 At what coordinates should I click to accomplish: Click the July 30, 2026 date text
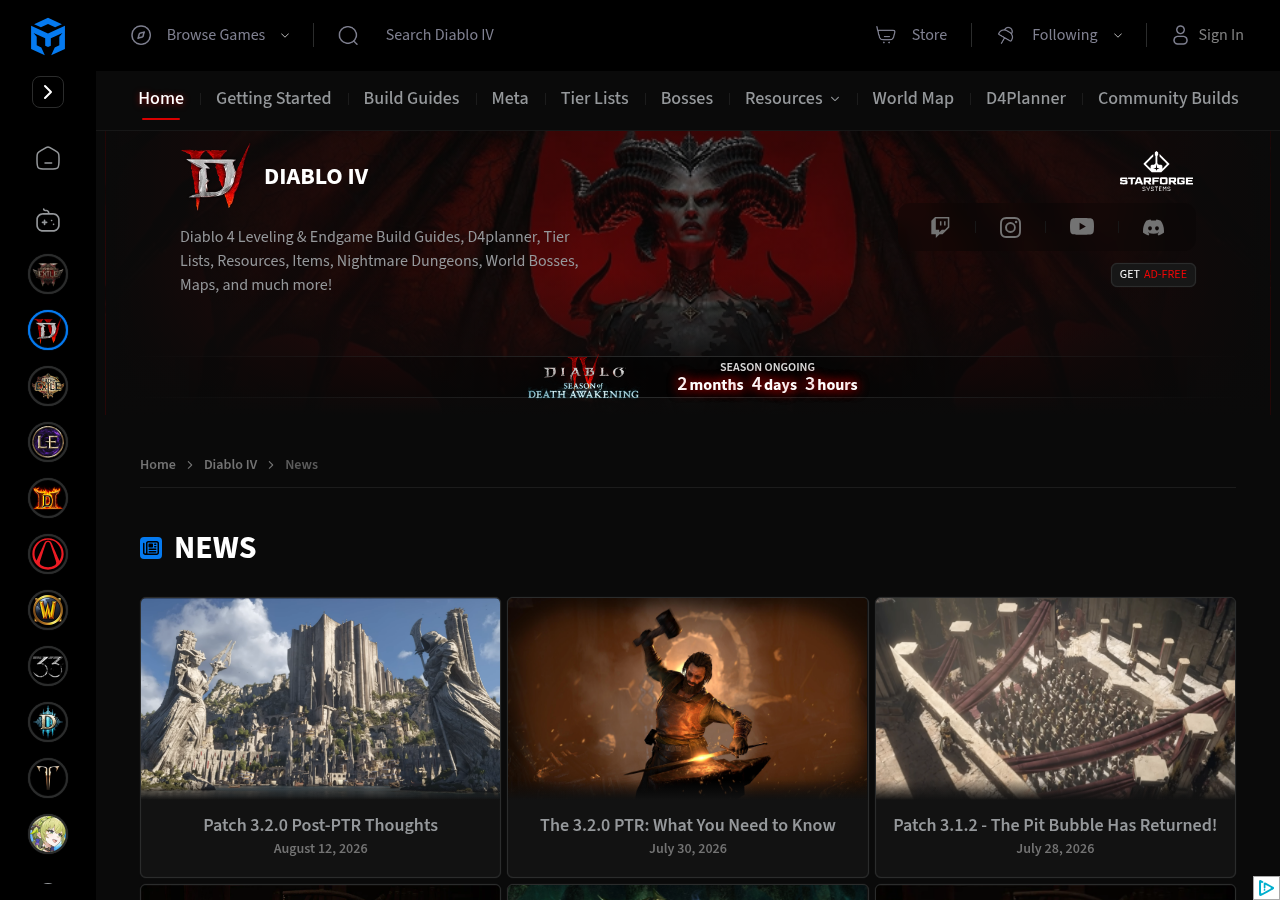[x=688, y=848]
